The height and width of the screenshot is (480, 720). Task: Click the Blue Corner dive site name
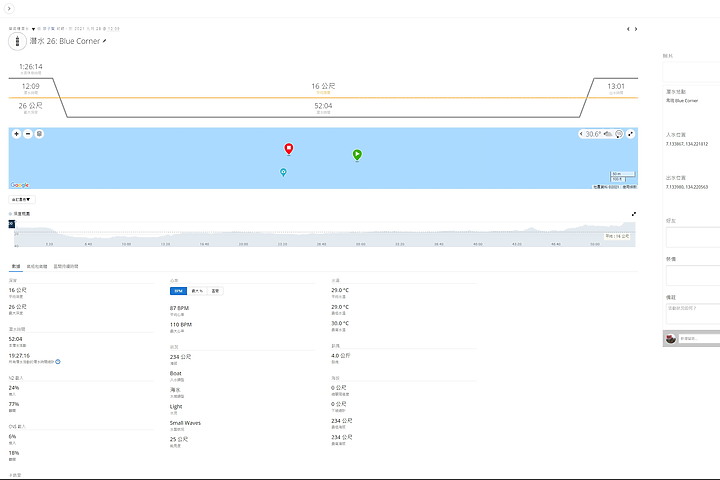[x=682, y=101]
